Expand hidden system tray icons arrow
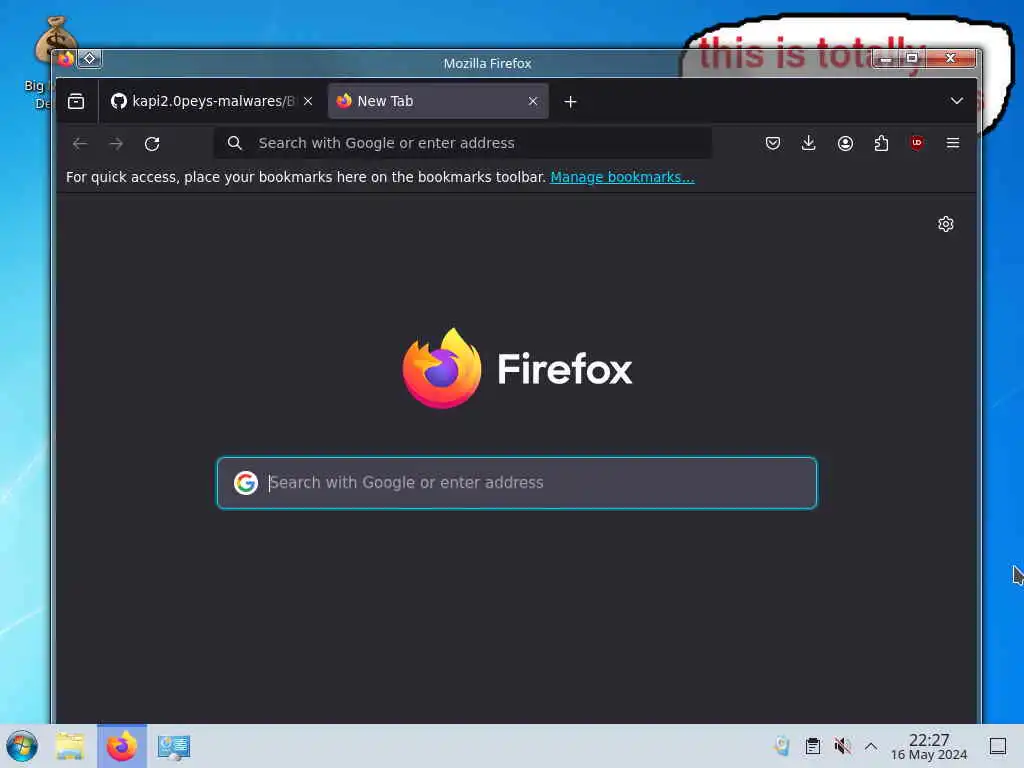The height and width of the screenshot is (768, 1024). (x=871, y=746)
